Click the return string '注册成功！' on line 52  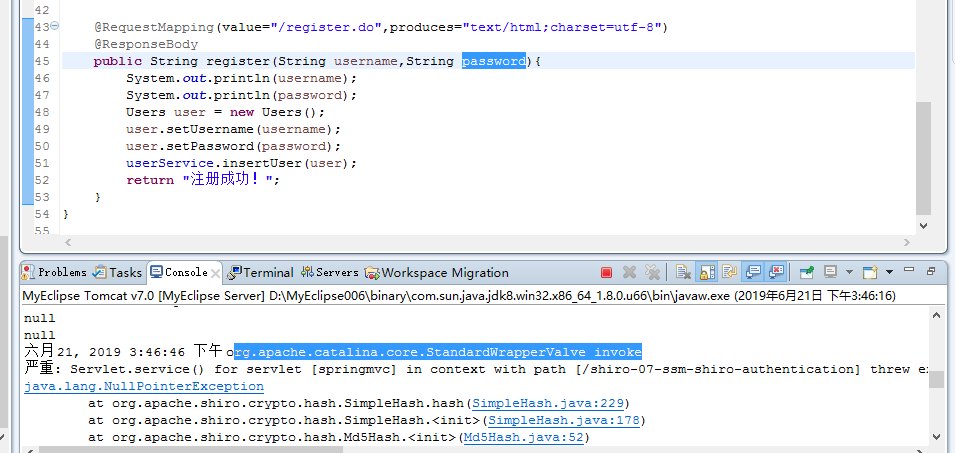point(231,180)
